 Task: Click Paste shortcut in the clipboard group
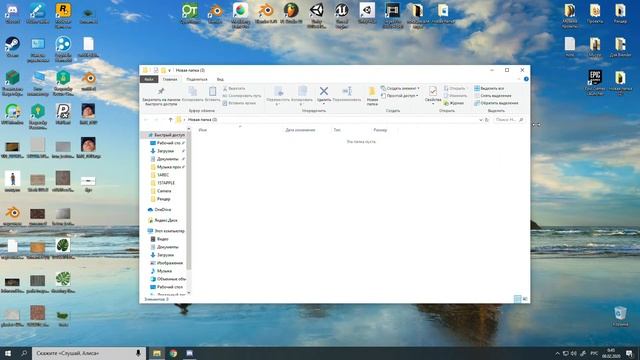(x=239, y=103)
